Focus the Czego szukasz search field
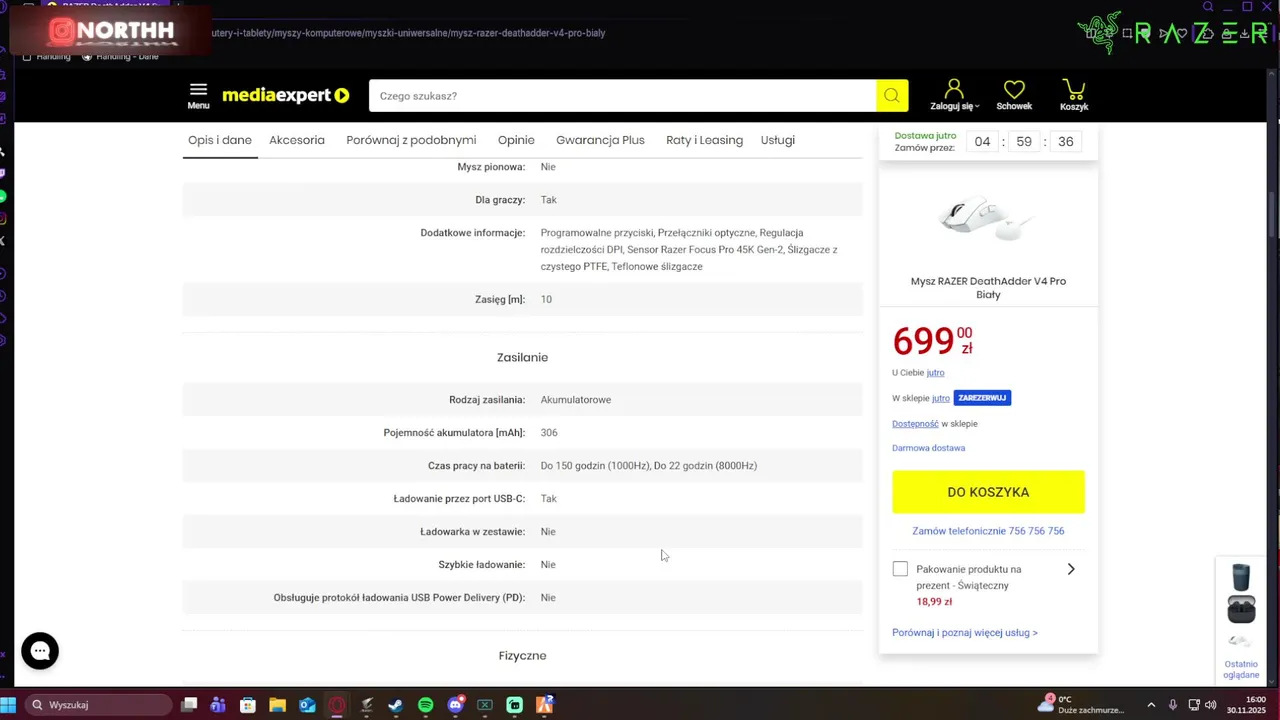This screenshot has width=1280, height=720. click(x=622, y=96)
